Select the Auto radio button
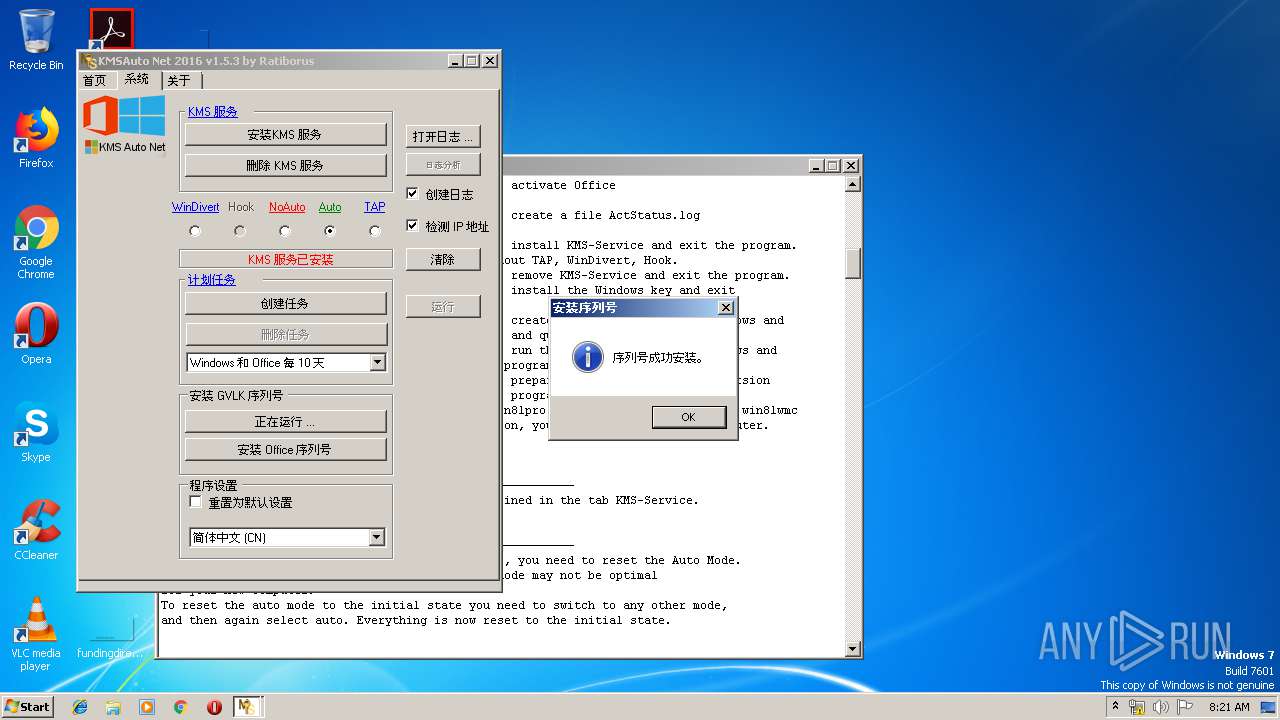The image size is (1280, 720). [x=329, y=231]
